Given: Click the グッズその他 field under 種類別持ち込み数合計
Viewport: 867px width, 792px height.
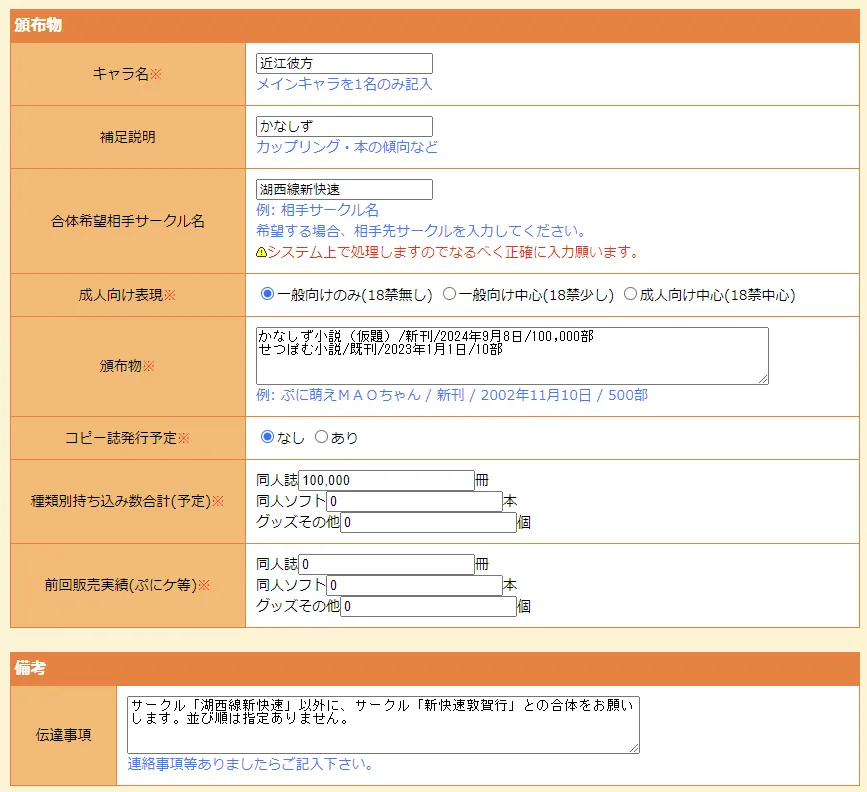Looking at the screenshot, I should (x=430, y=522).
